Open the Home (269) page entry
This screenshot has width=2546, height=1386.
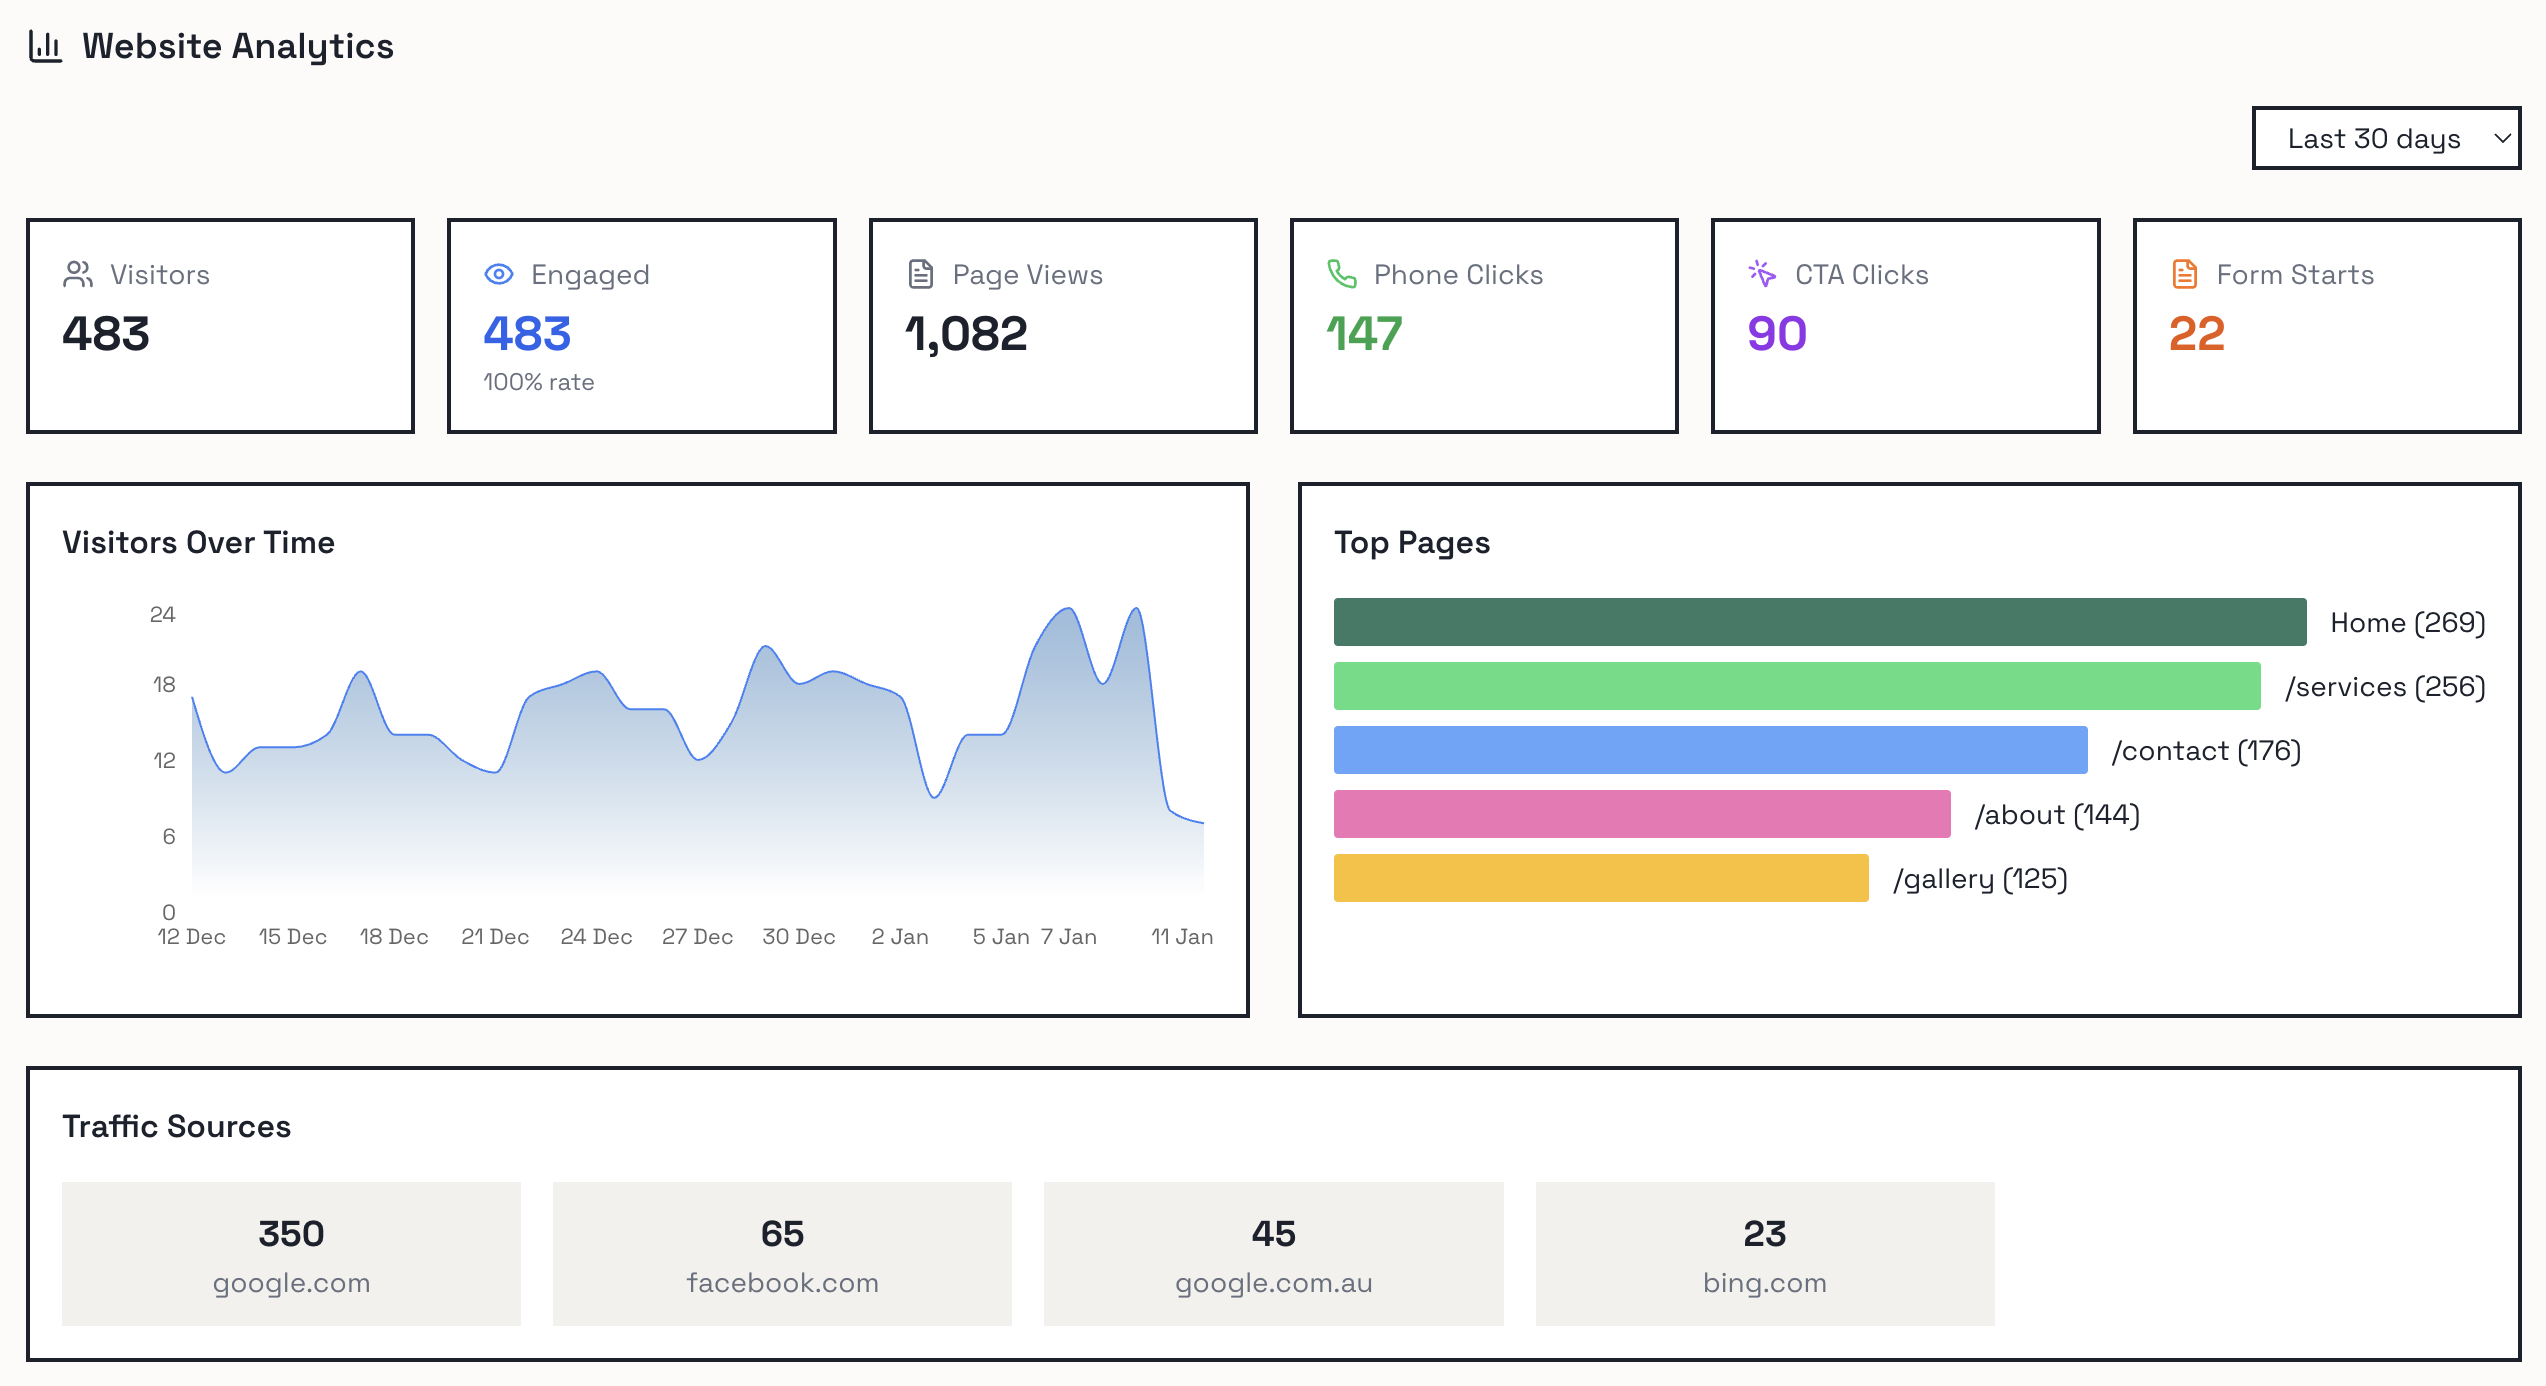point(2406,621)
